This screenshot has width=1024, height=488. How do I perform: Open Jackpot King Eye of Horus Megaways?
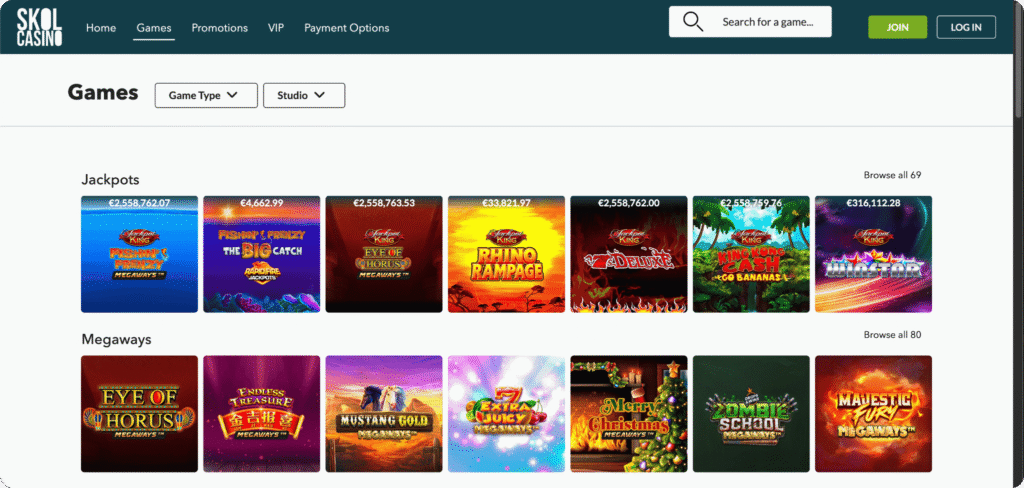(x=384, y=254)
